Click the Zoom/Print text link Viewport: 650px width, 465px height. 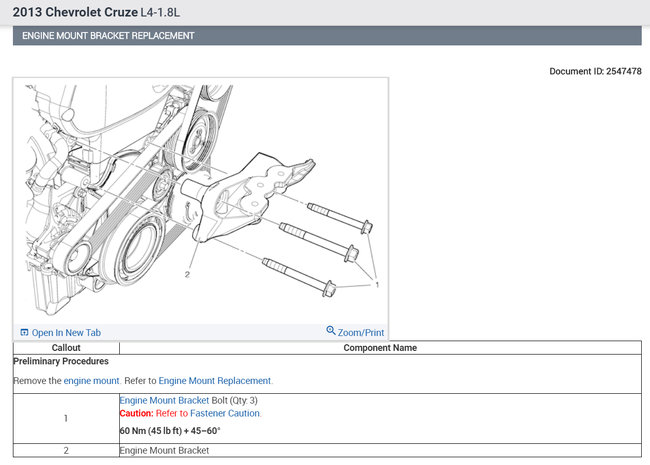tap(361, 332)
